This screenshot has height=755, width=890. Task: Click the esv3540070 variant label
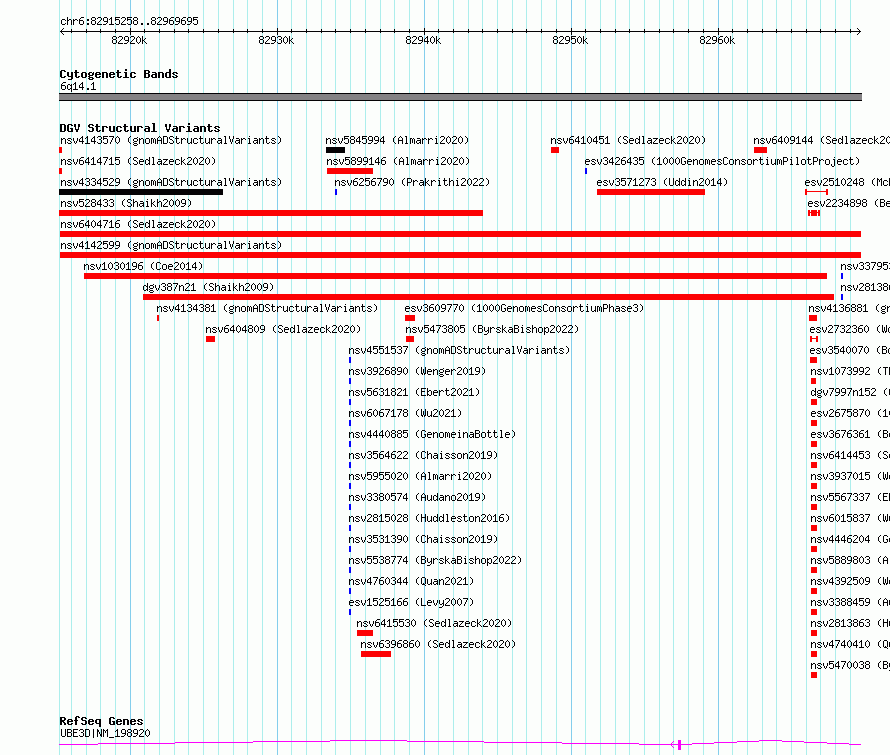[x=850, y=350]
